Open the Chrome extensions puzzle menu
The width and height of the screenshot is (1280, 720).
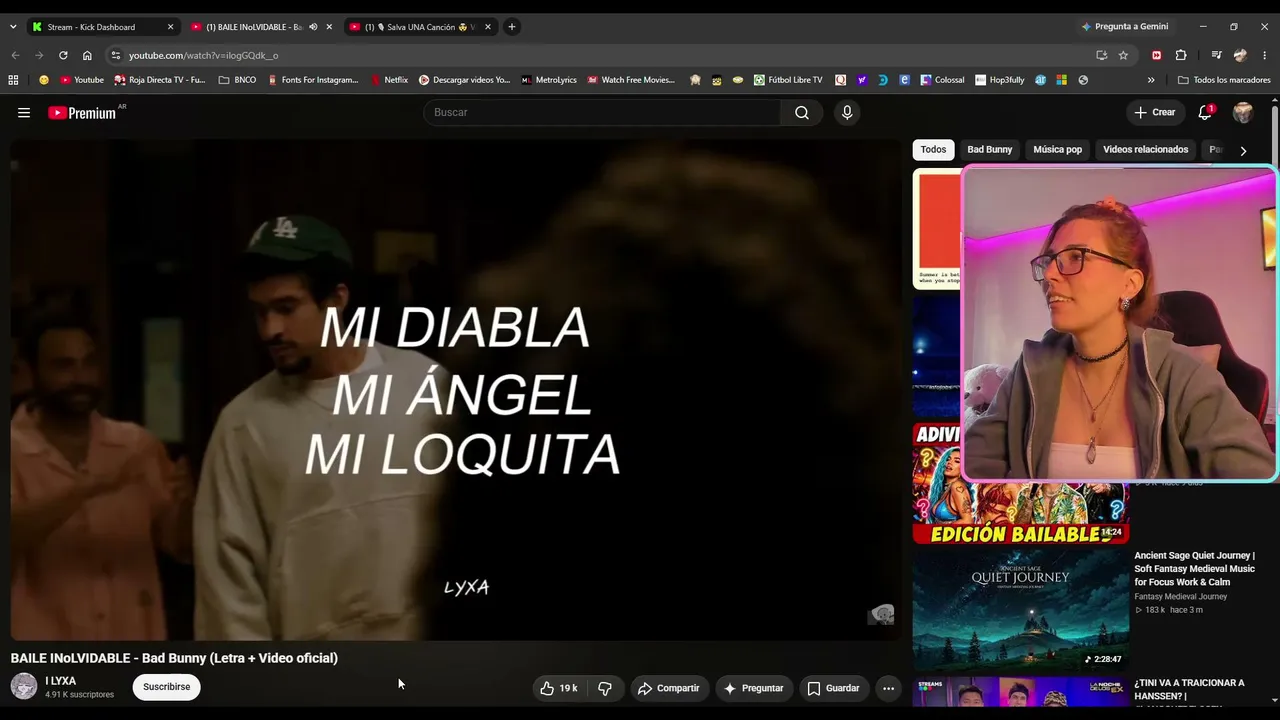coord(1181,55)
